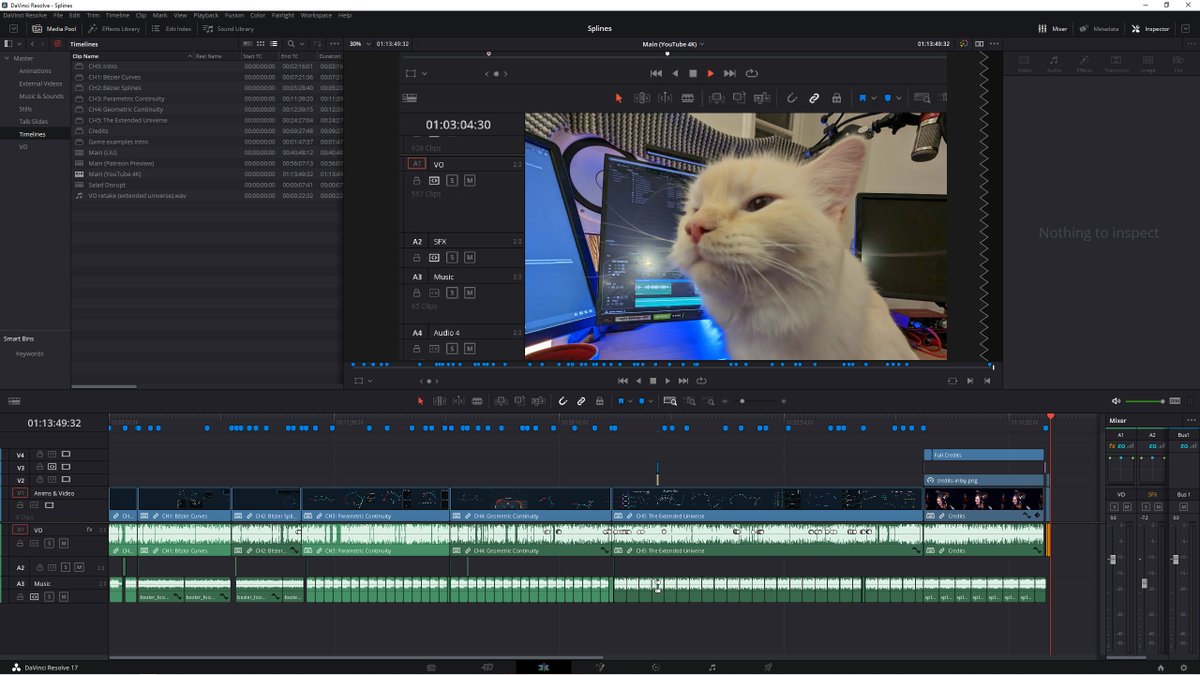Open the Metadata panel
This screenshot has height=675, width=1200.
(1097, 28)
